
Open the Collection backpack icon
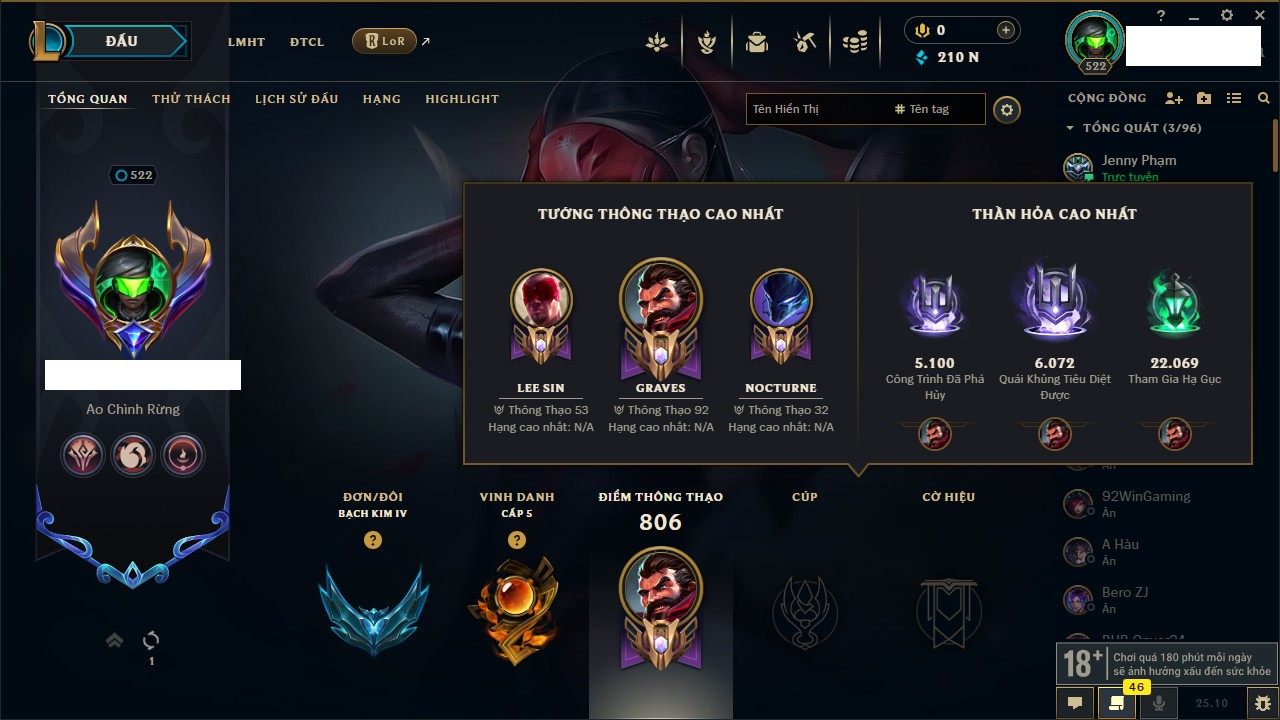pyautogui.click(x=757, y=42)
